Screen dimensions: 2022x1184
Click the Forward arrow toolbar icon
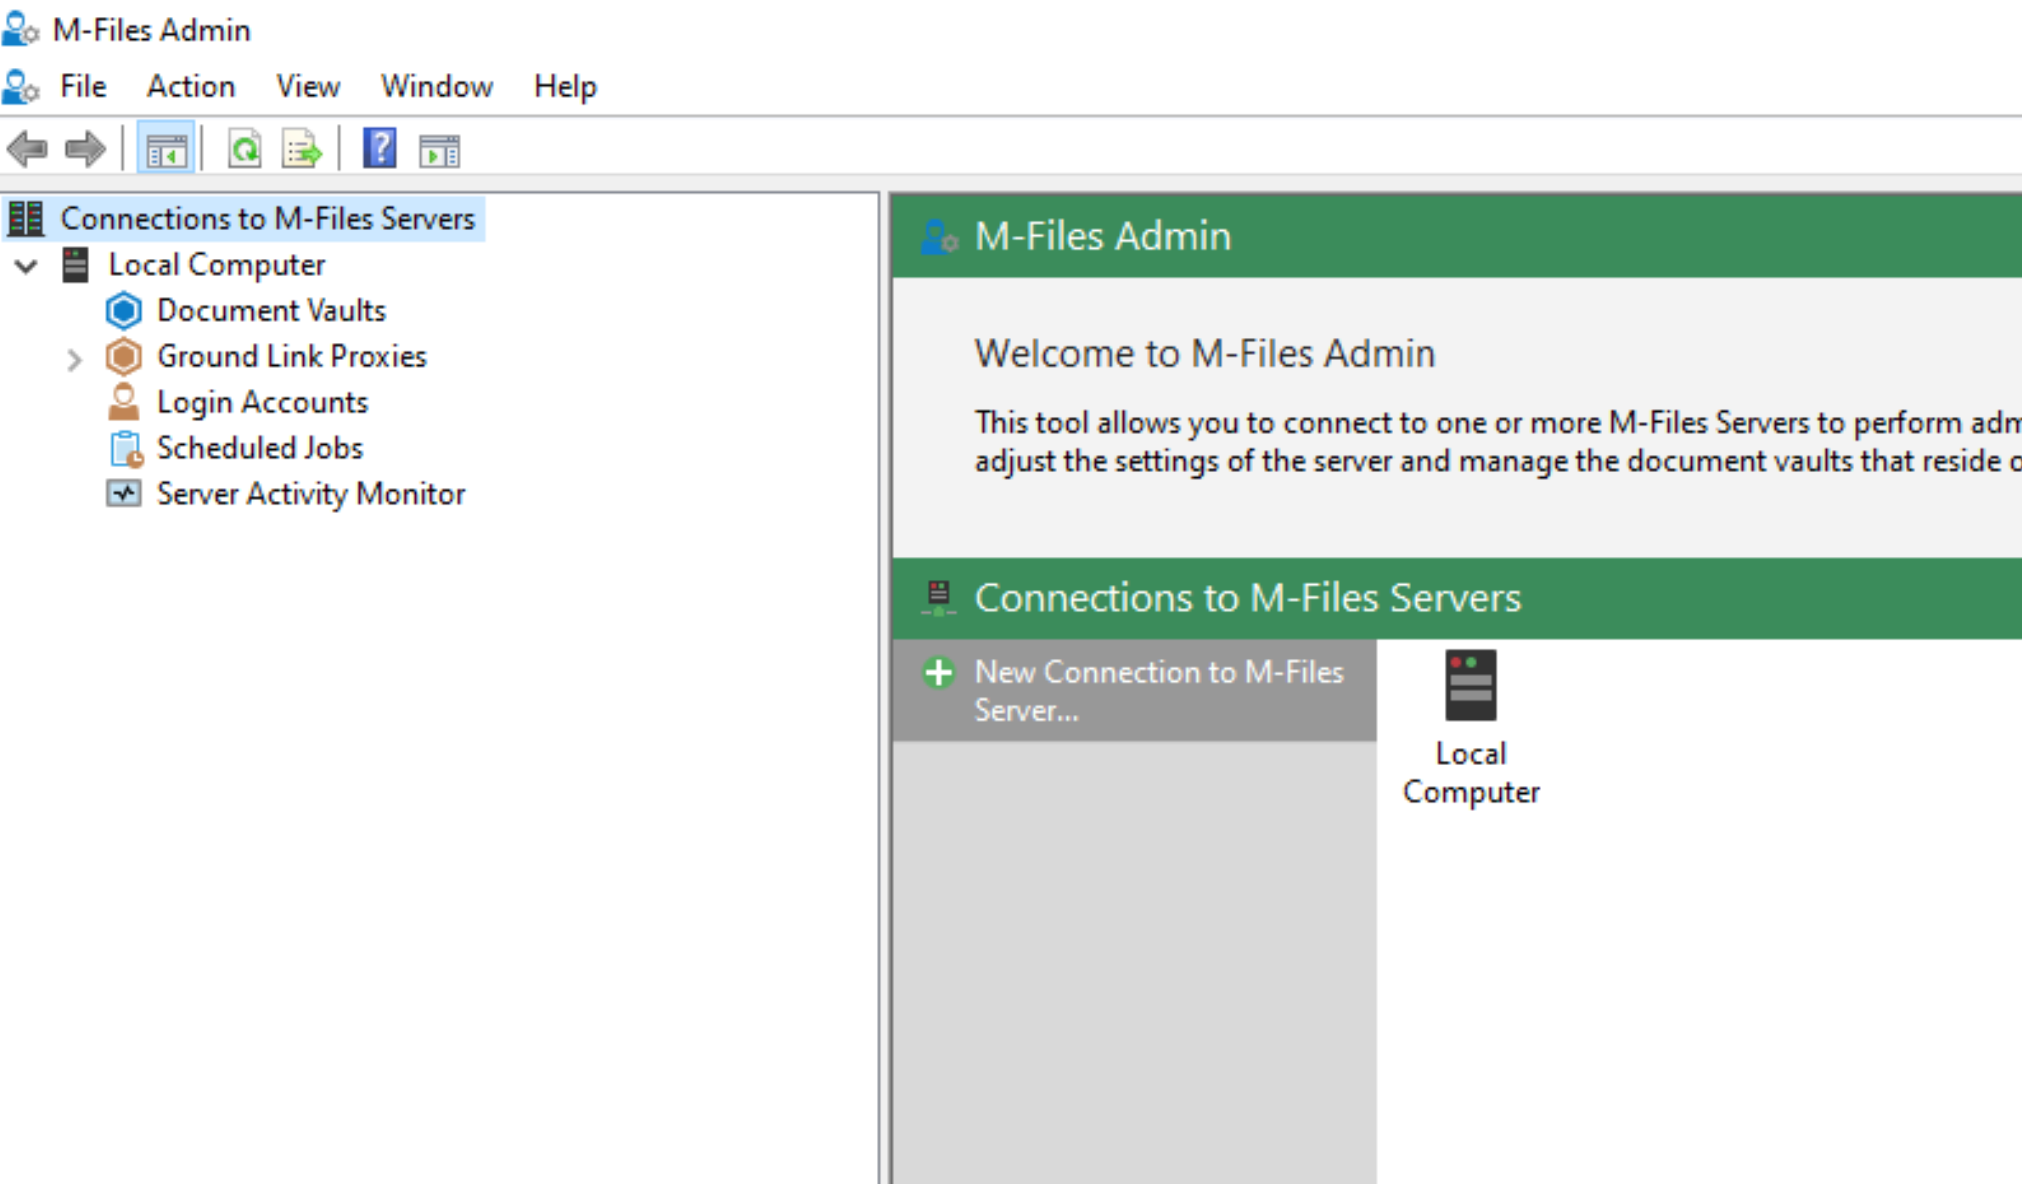[85, 150]
